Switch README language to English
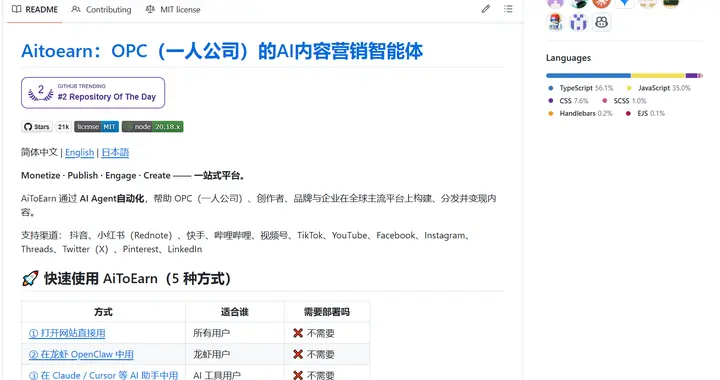The width and height of the screenshot is (720, 380). click(79, 152)
